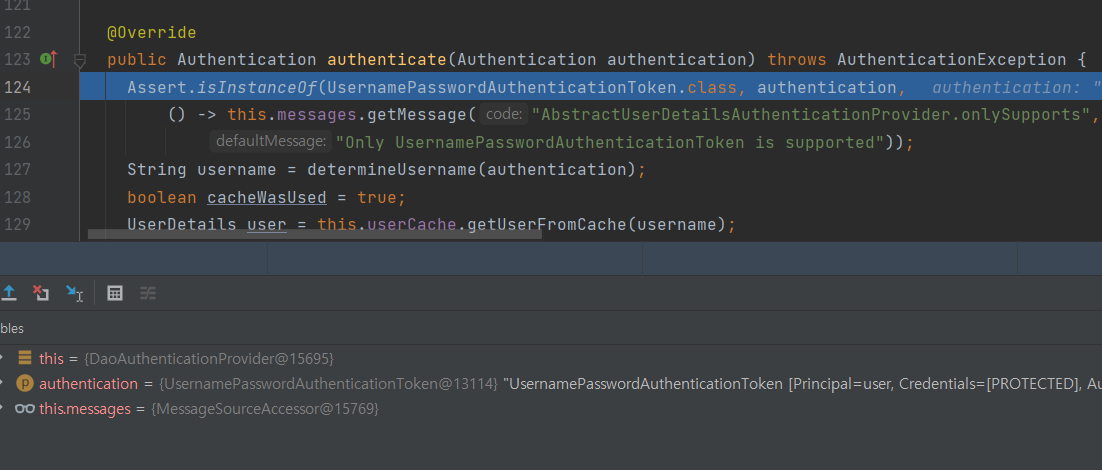Click {DaoAuthenticationProvider@15695} value
Screen dimensions: 1102x470
[x=208, y=358]
